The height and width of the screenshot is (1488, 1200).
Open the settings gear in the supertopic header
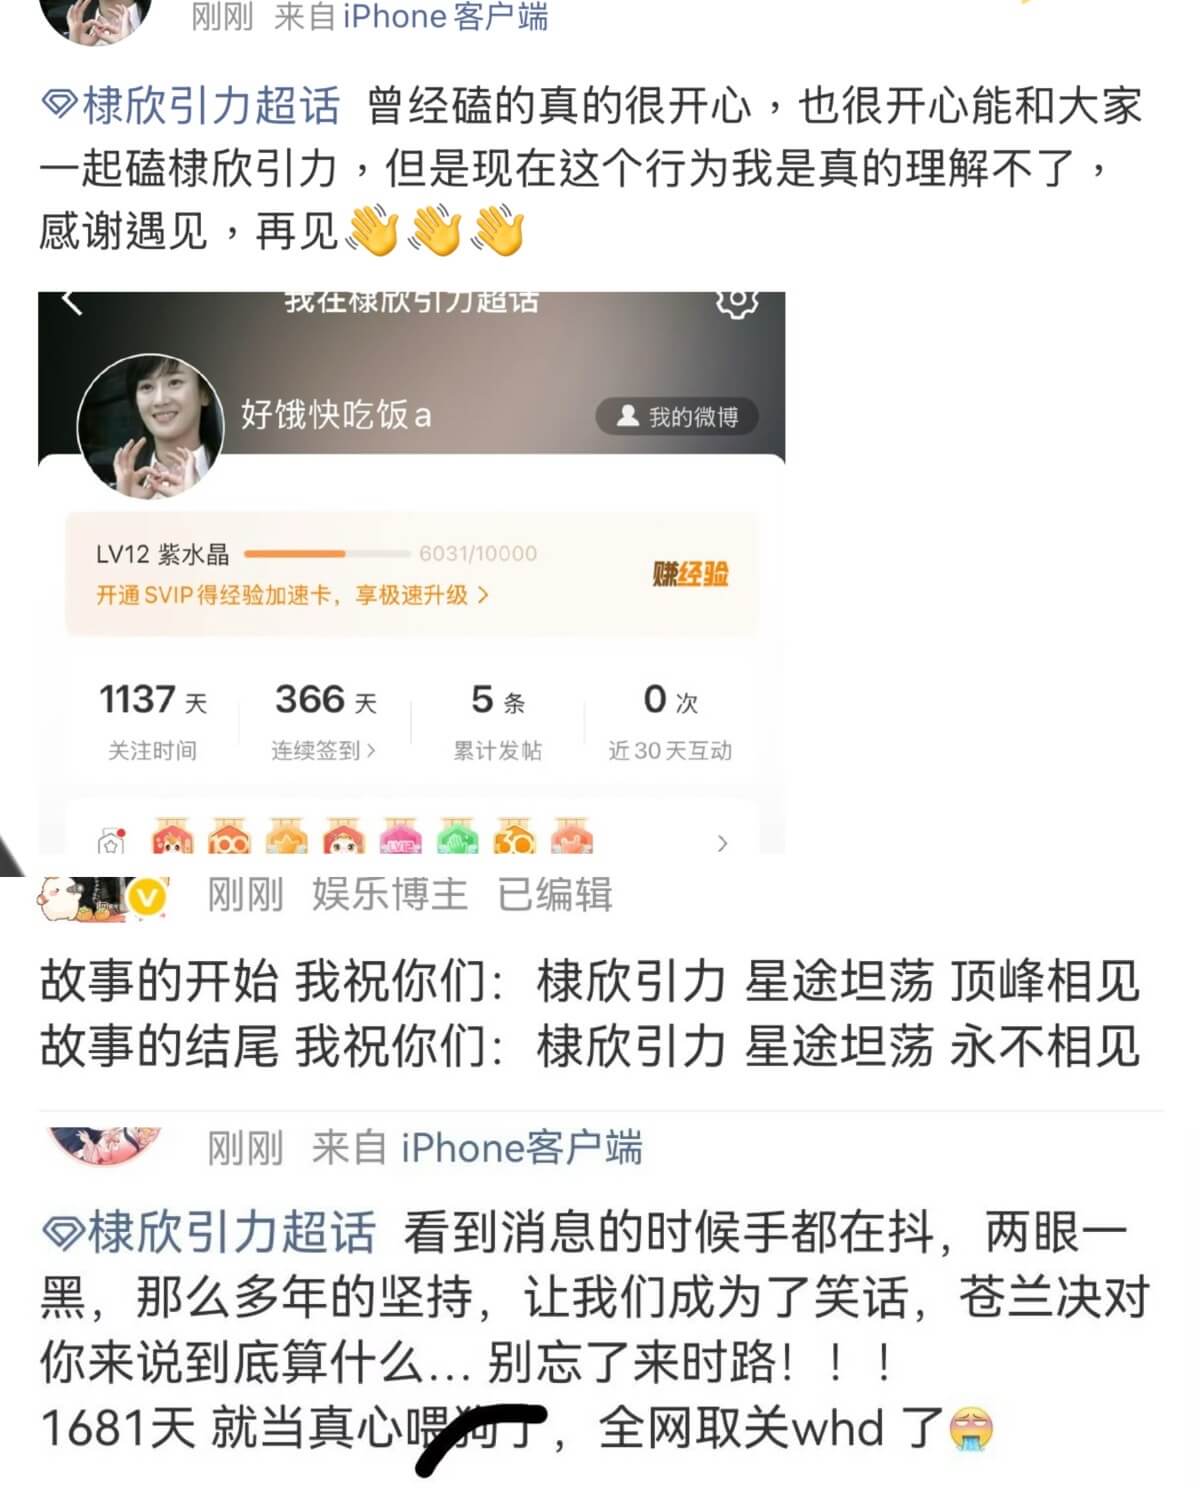click(737, 301)
